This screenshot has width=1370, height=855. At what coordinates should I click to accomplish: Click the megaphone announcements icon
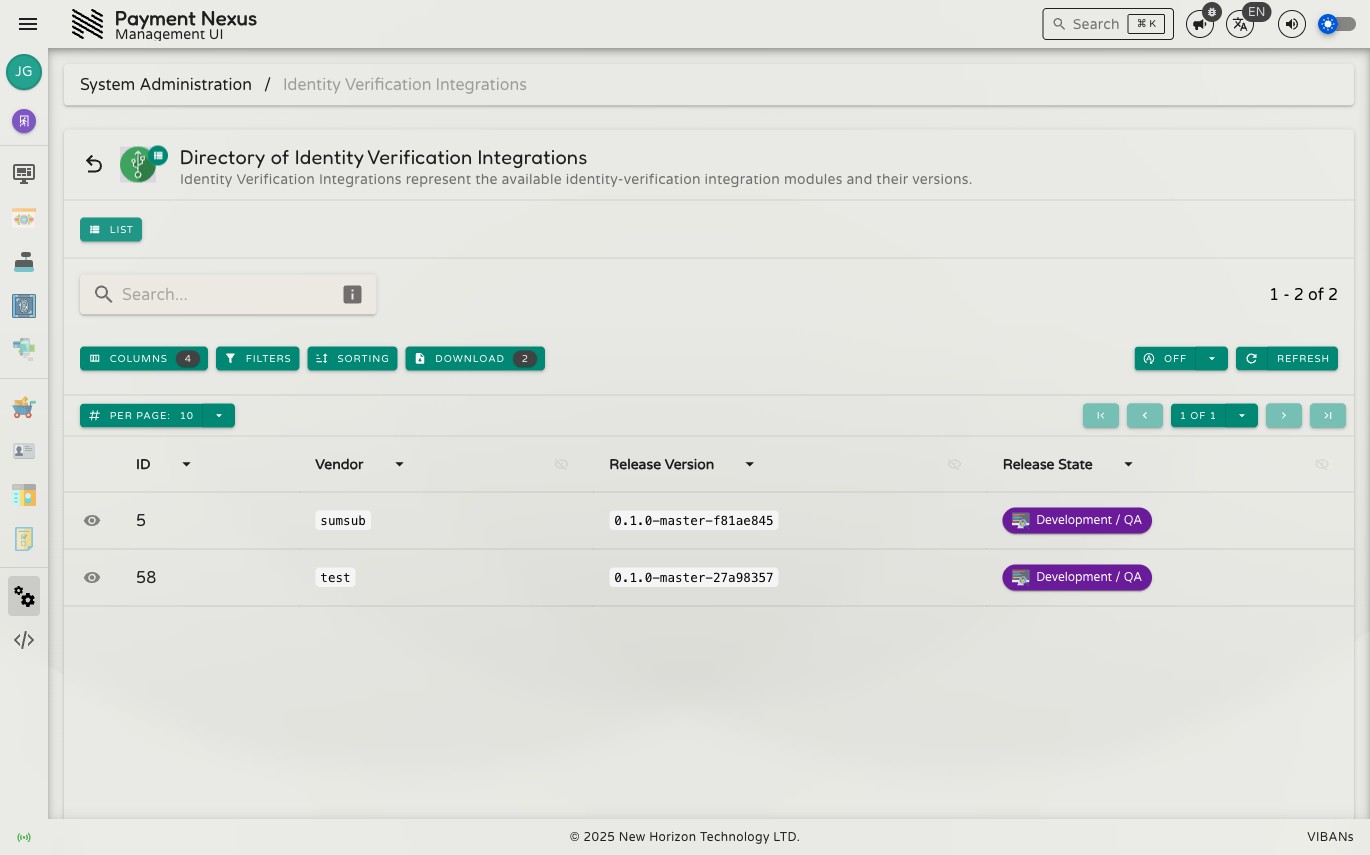point(1199,24)
